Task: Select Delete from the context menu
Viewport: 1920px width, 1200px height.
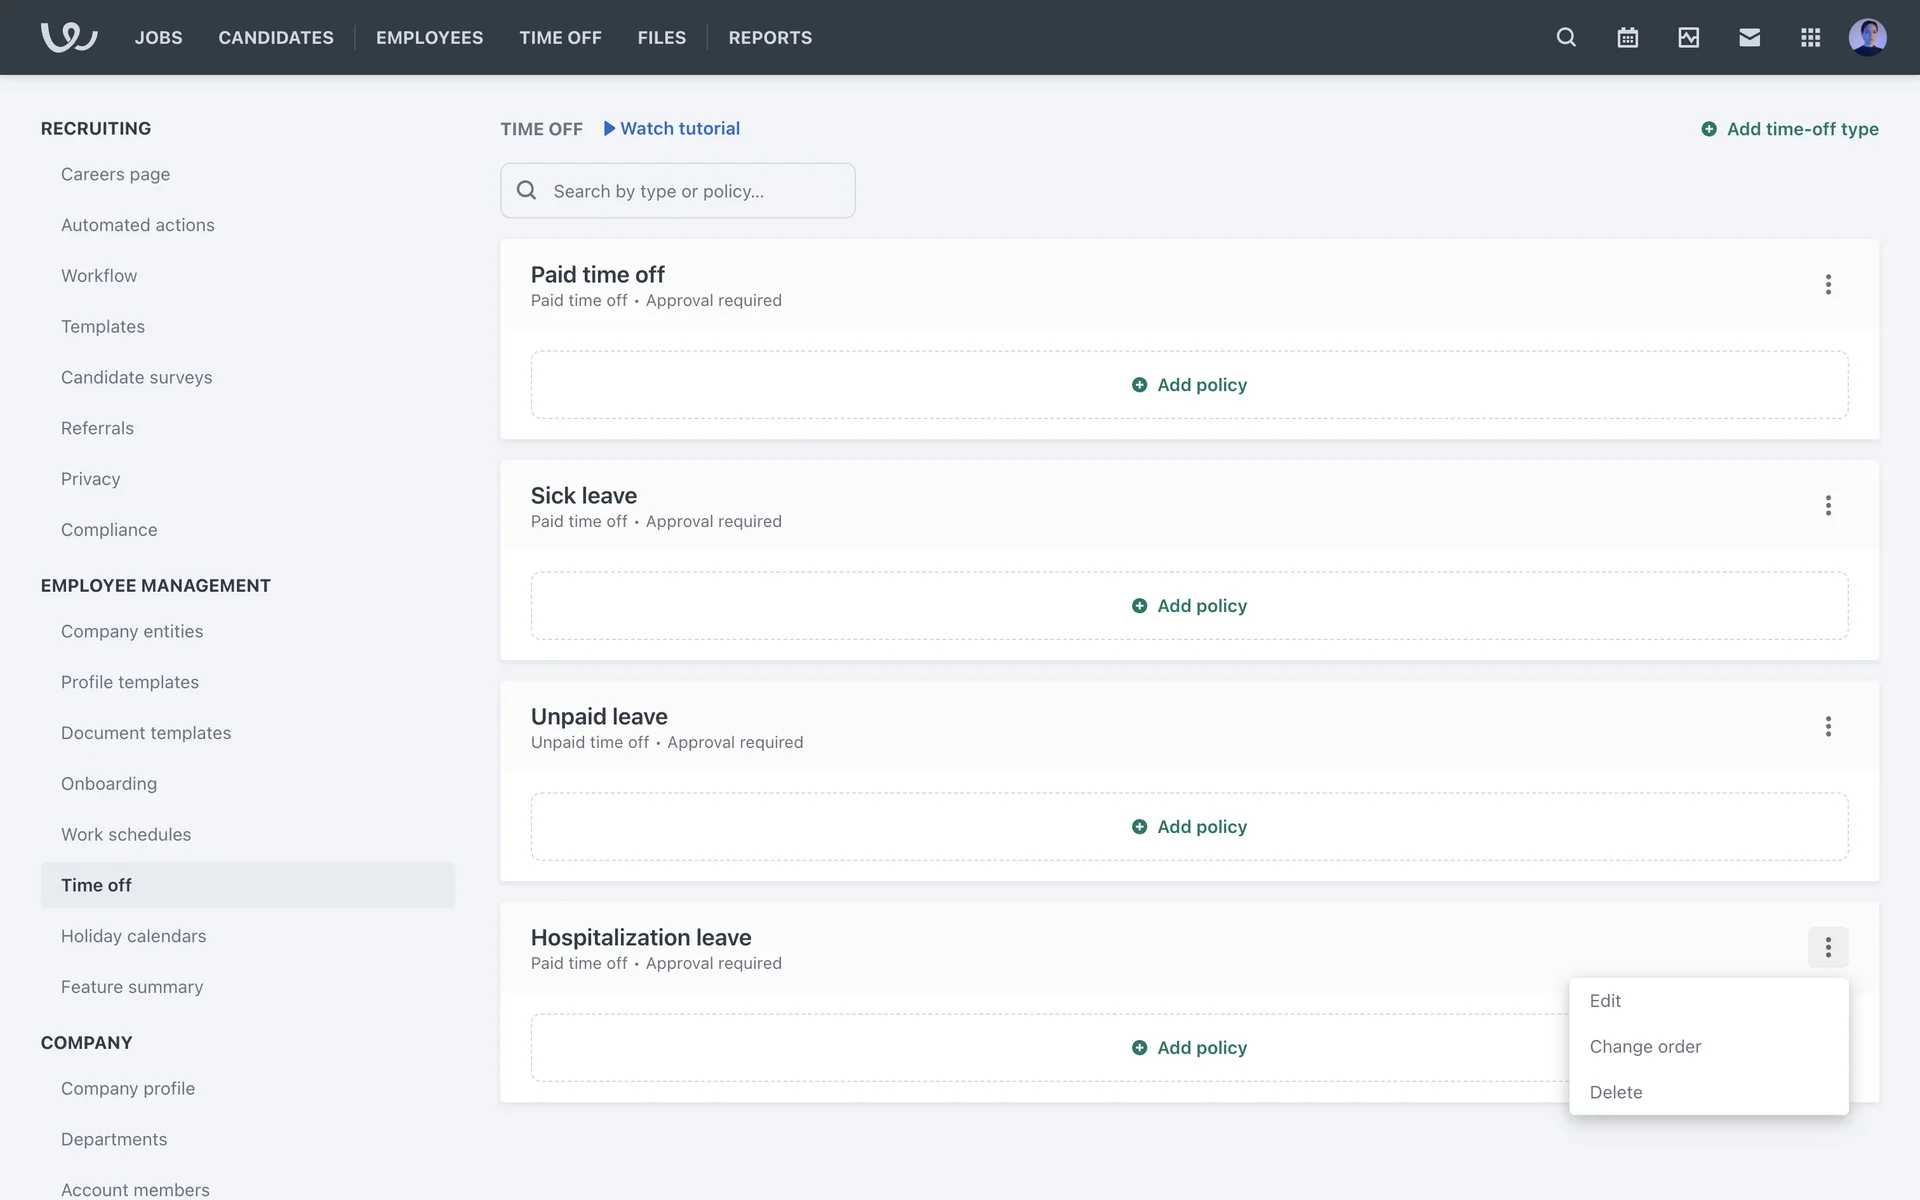Action: pos(1616,1093)
